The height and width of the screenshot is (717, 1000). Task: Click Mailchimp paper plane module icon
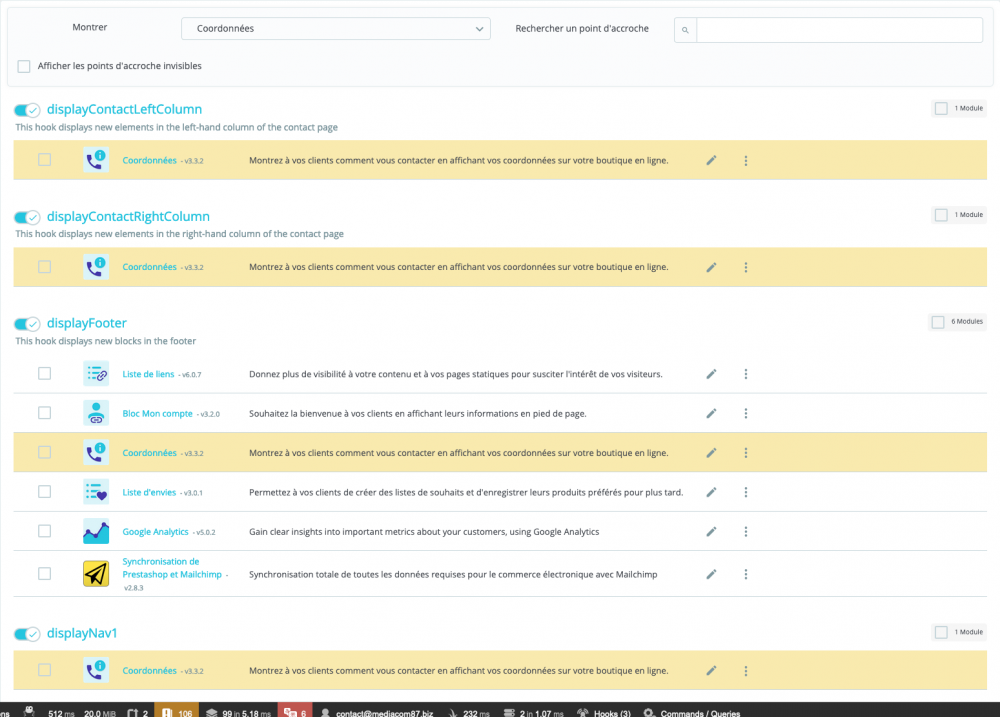96,573
